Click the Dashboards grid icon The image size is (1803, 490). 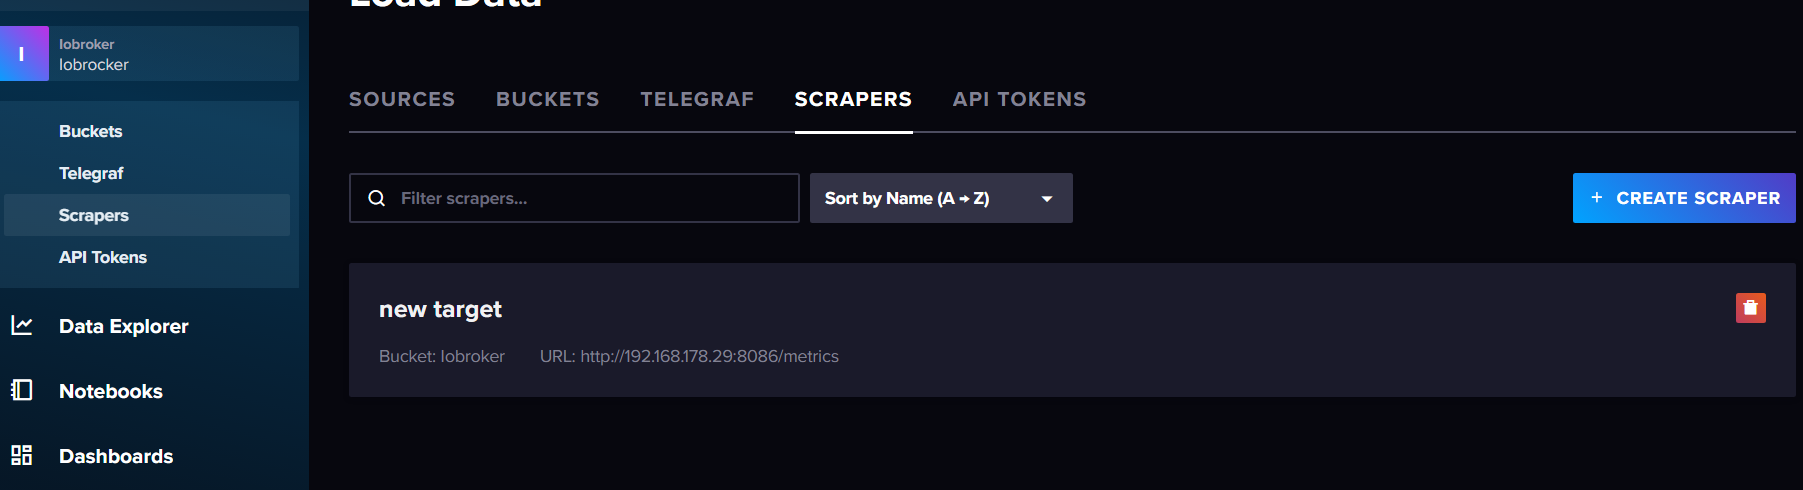click(x=22, y=455)
